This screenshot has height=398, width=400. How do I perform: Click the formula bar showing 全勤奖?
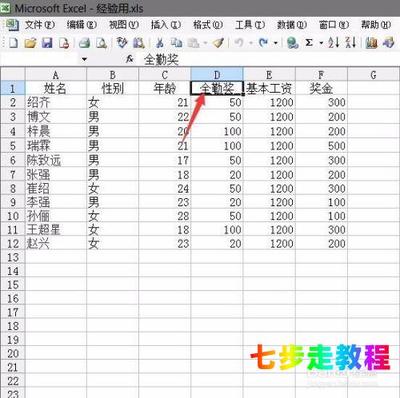coord(270,60)
